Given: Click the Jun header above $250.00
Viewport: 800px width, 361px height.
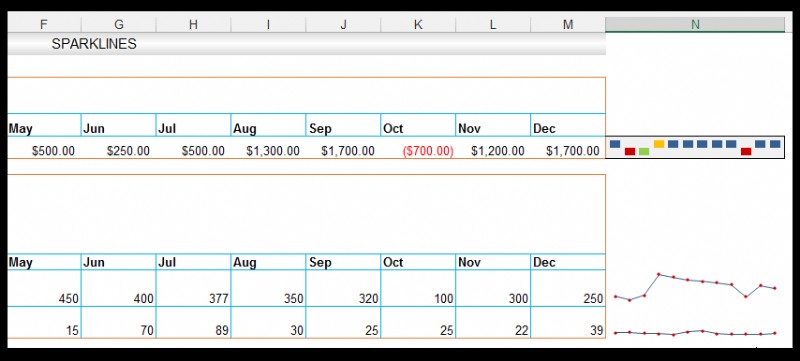Looking at the screenshot, I should (x=118, y=125).
